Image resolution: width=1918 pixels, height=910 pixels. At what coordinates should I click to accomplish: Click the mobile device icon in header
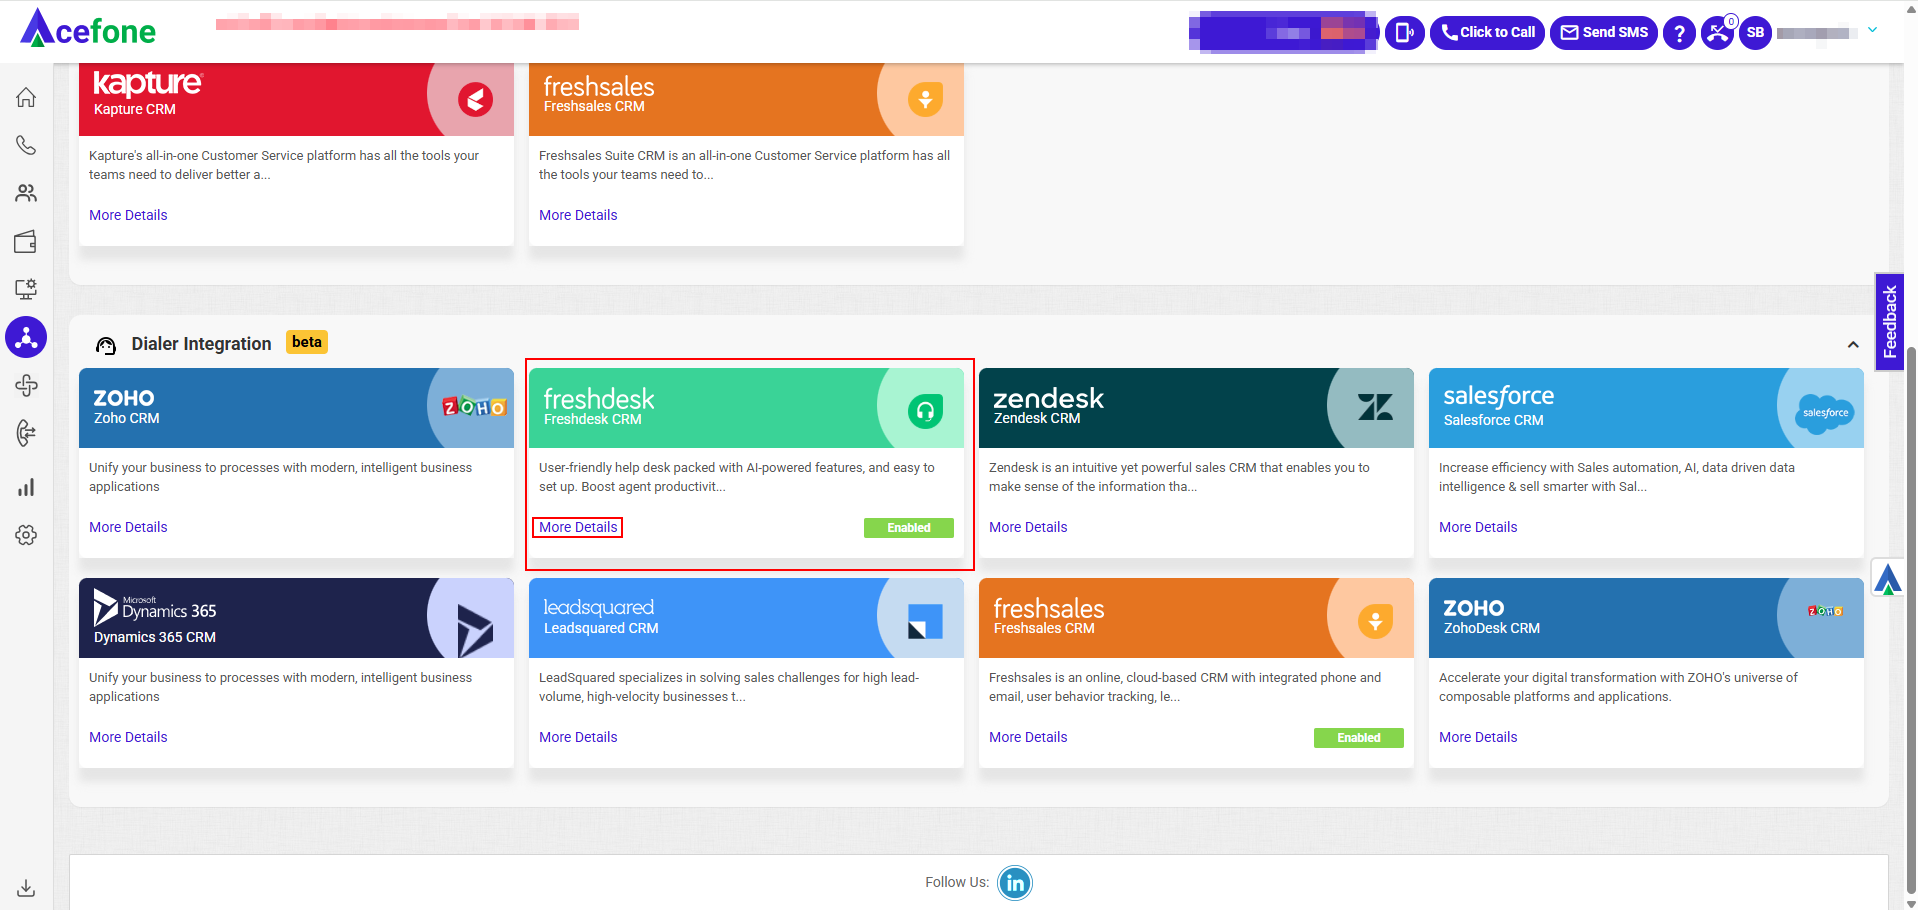tap(1404, 32)
